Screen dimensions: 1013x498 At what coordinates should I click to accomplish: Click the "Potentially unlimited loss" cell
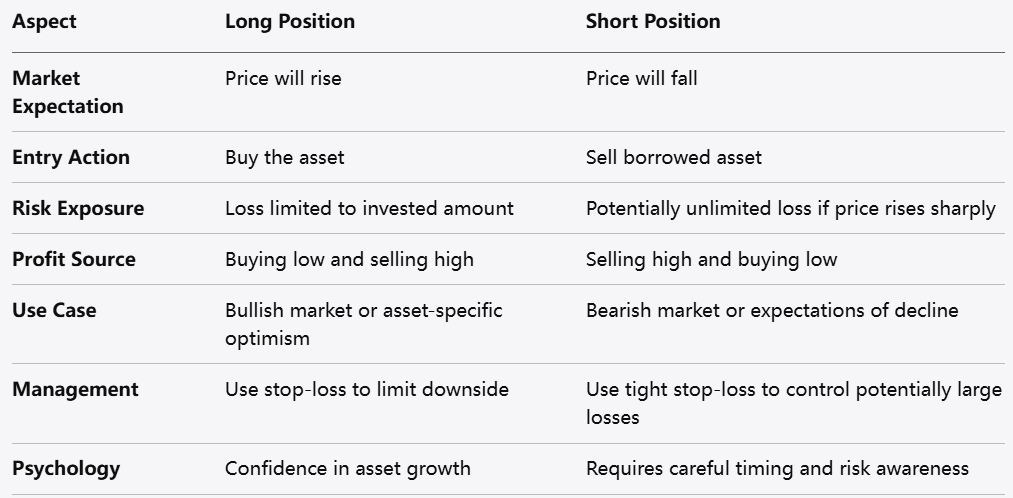790,208
